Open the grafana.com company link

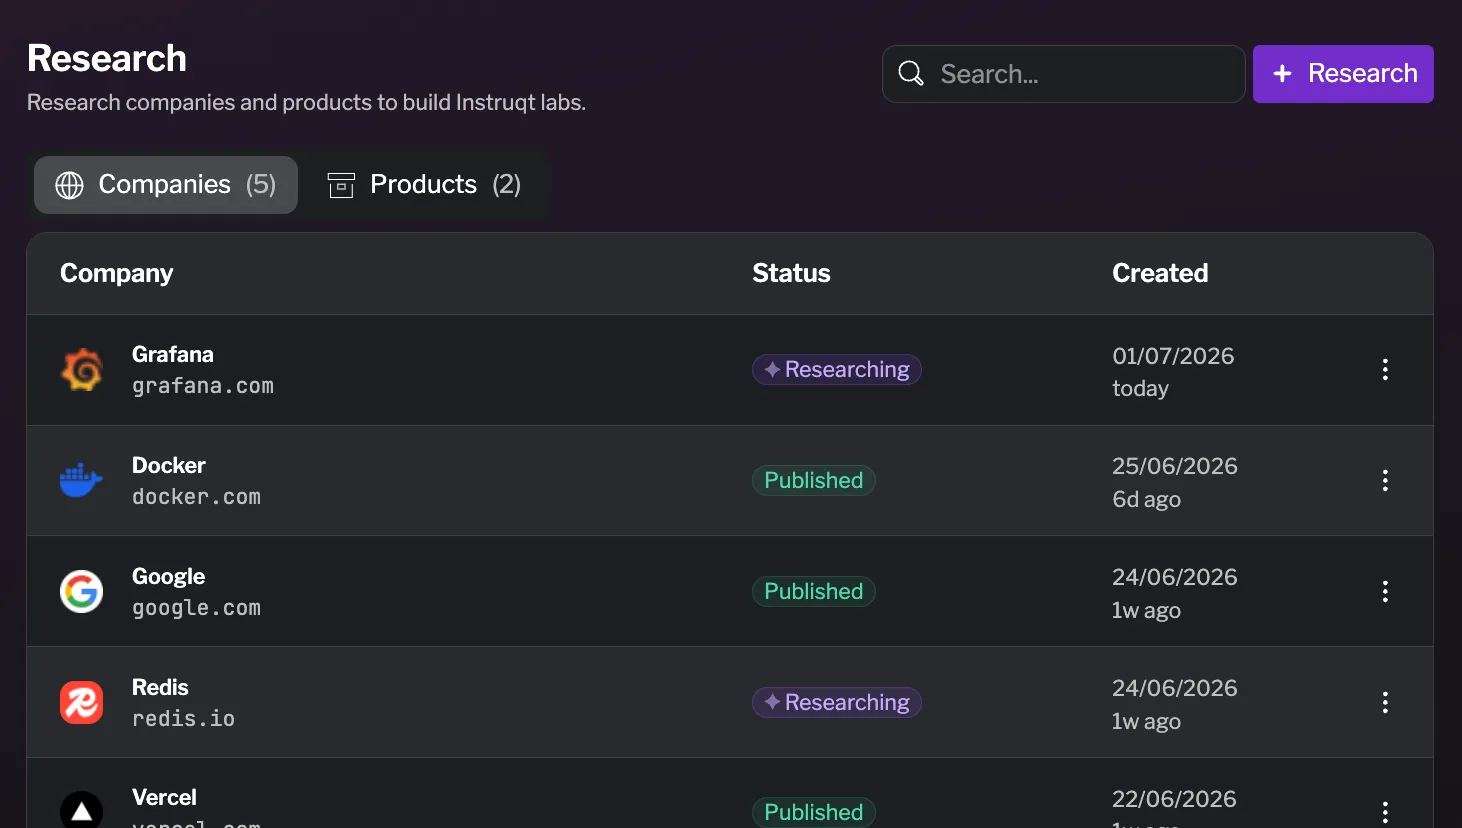tap(203, 386)
